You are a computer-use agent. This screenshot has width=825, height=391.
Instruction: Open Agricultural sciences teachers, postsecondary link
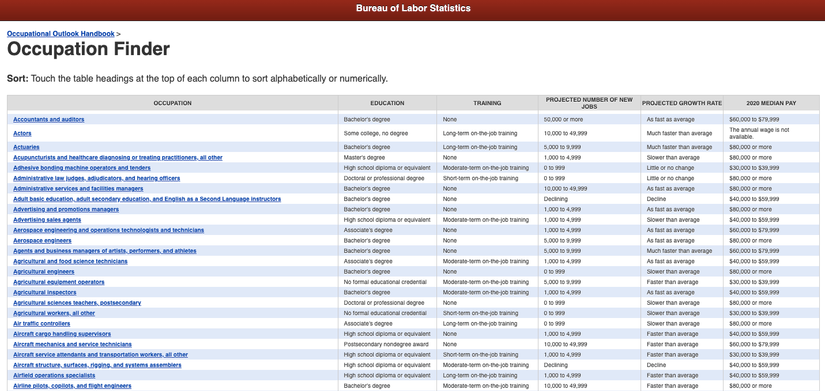coord(77,303)
